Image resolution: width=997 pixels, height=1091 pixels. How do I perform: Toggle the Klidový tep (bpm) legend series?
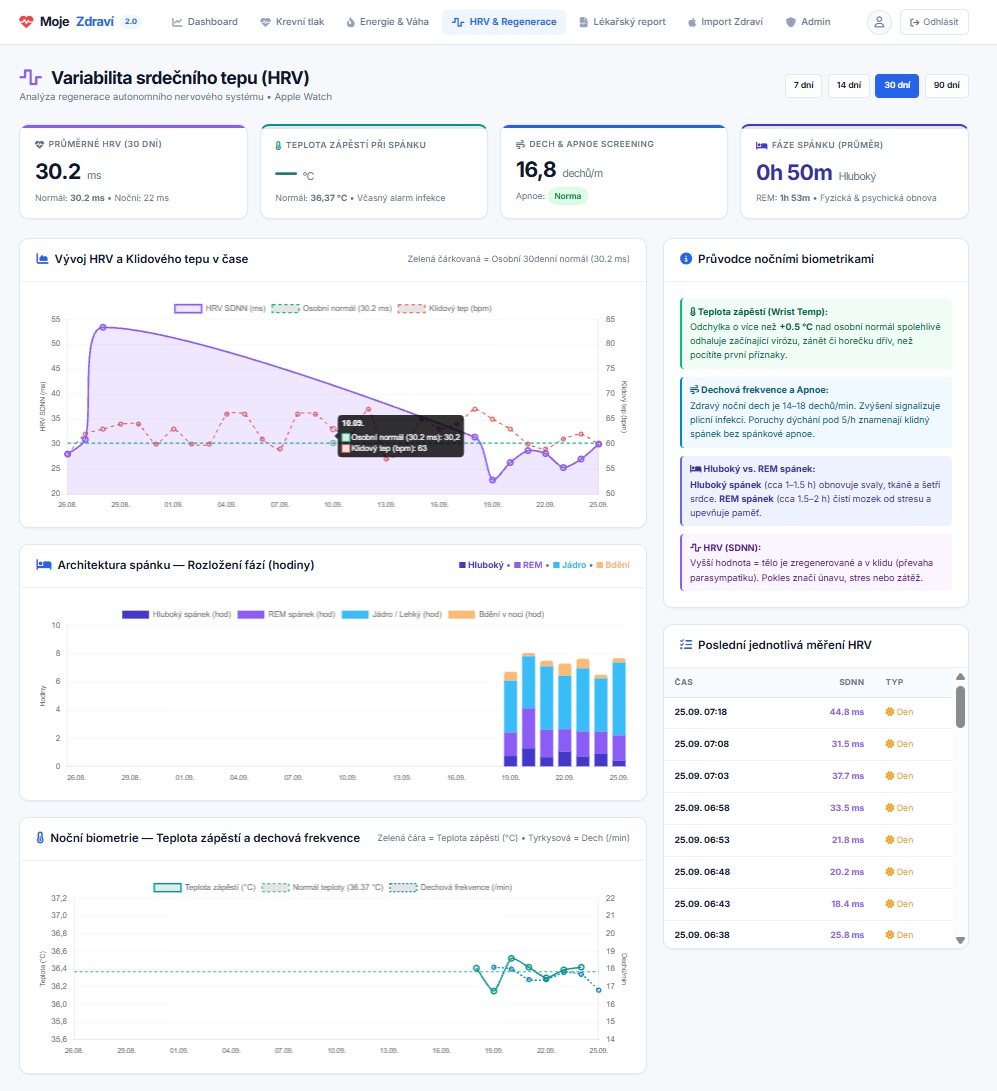coord(445,308)
